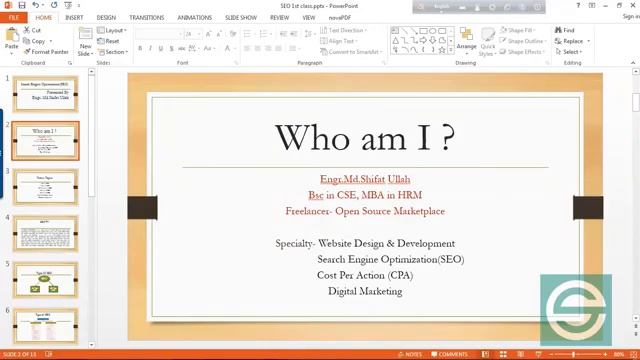Open the Layout dropdown

coord(112,31)
